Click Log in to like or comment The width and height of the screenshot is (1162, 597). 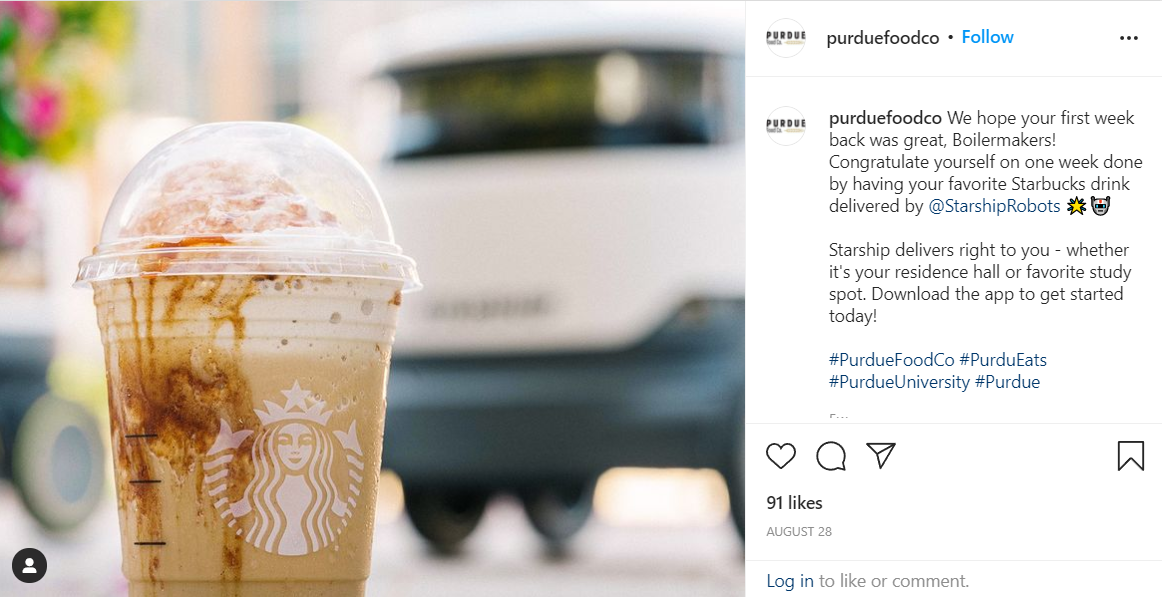[x=790, y=581]
